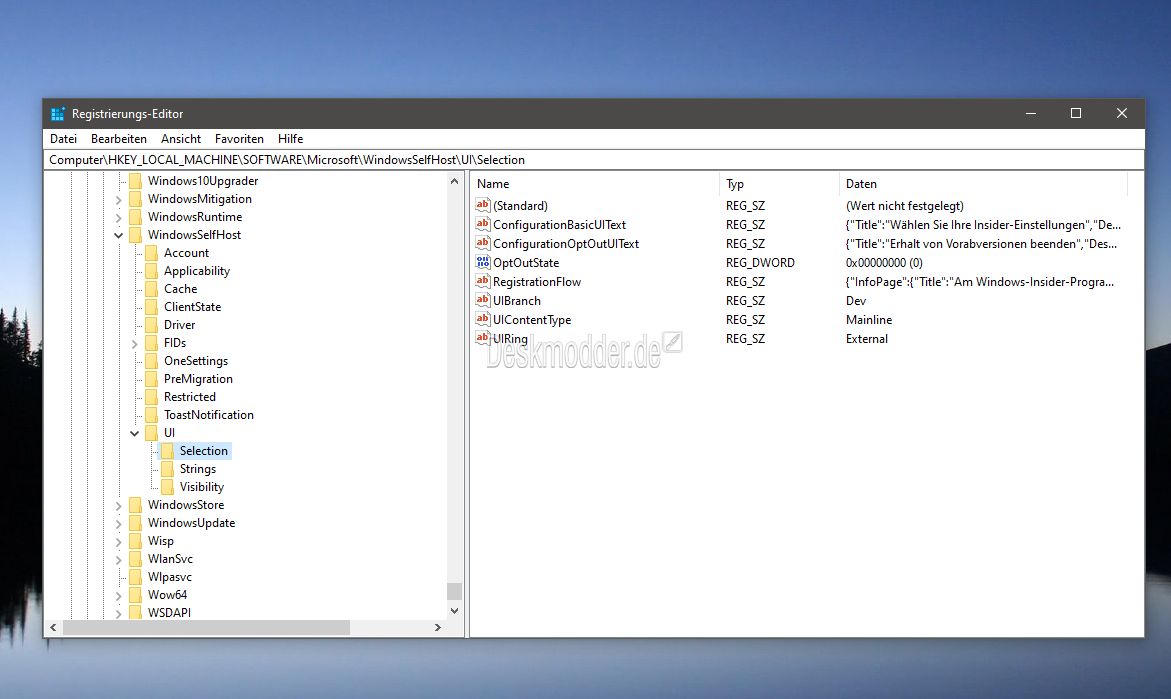
Task: Click the Driver folder icon
Action: [x=152, y=325]
